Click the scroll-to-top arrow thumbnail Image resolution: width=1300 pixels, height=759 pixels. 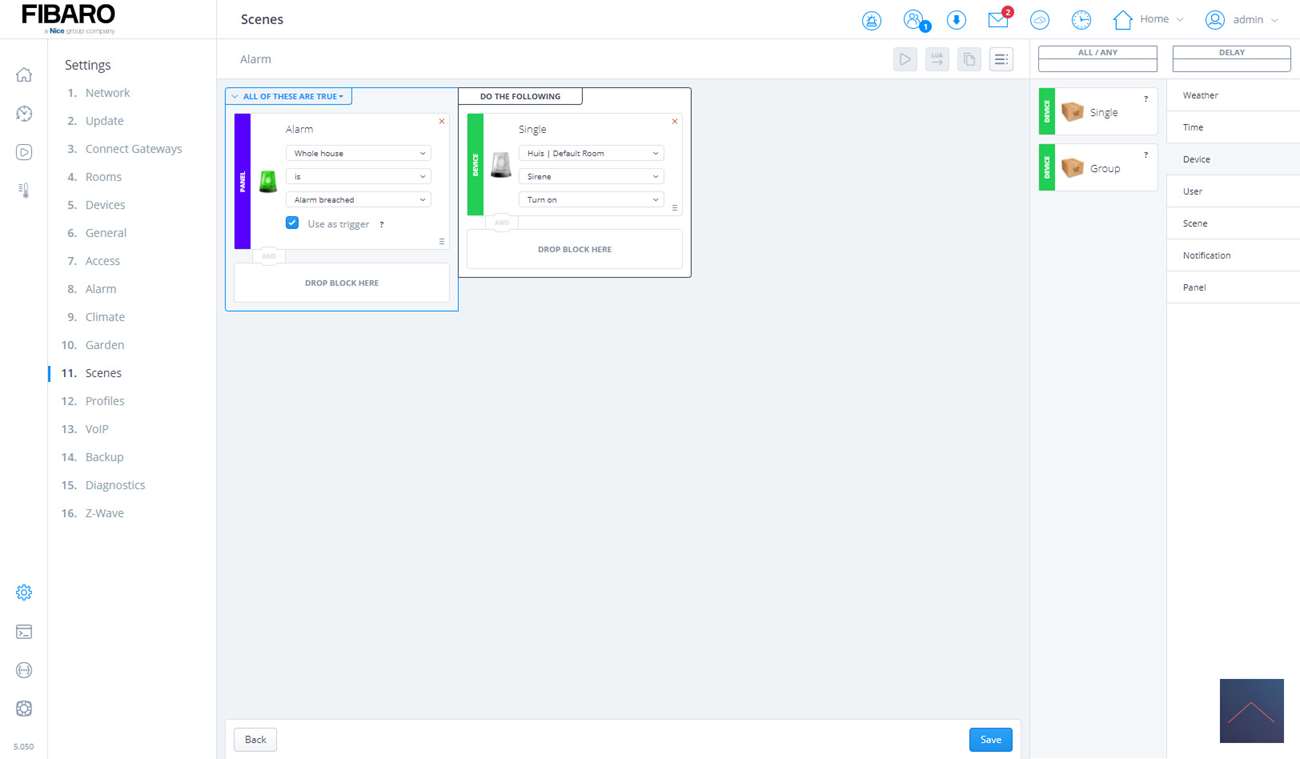1251,711
